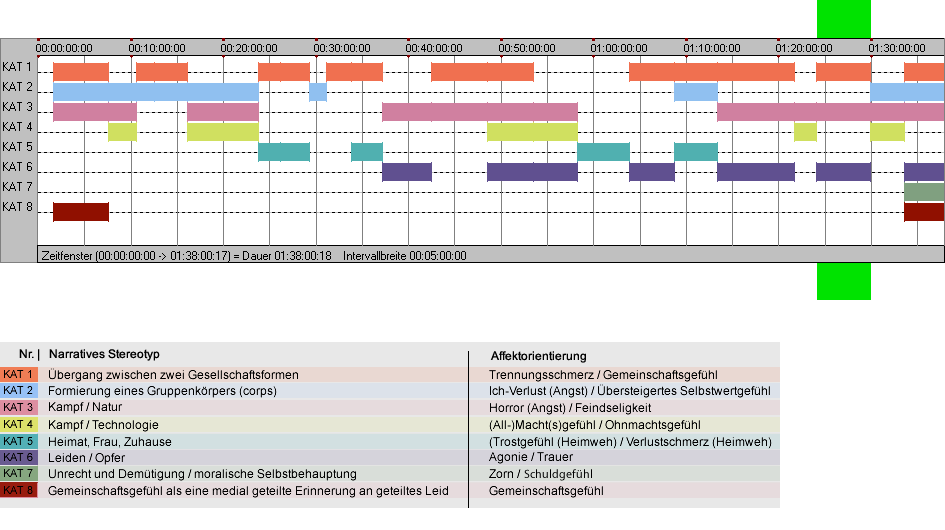Click the green KAT 7 swatch in the legend
Image resolution: width=945 pixels, height=530 pixels.
pos(19,473)
